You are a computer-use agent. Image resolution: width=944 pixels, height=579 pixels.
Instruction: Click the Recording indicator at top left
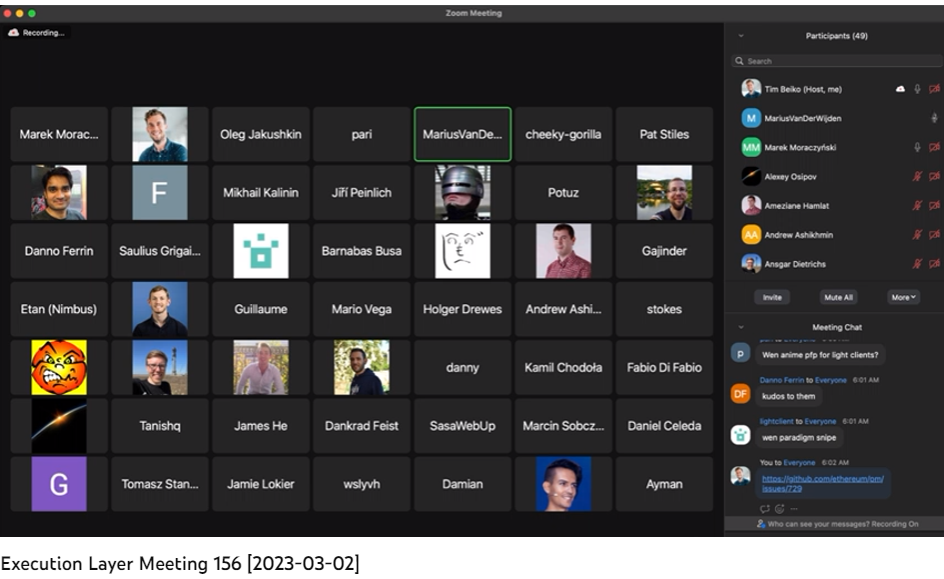(37, 33)
